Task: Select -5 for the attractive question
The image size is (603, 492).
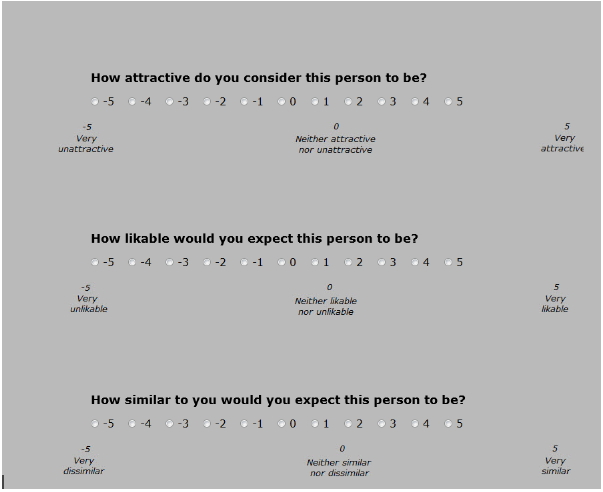Action: point(95,102)
